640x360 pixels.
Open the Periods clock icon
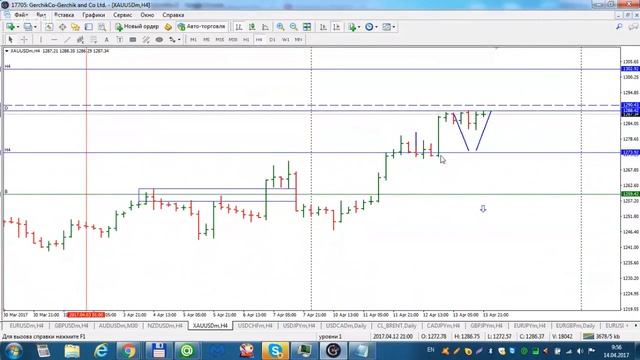pos(369,27)
